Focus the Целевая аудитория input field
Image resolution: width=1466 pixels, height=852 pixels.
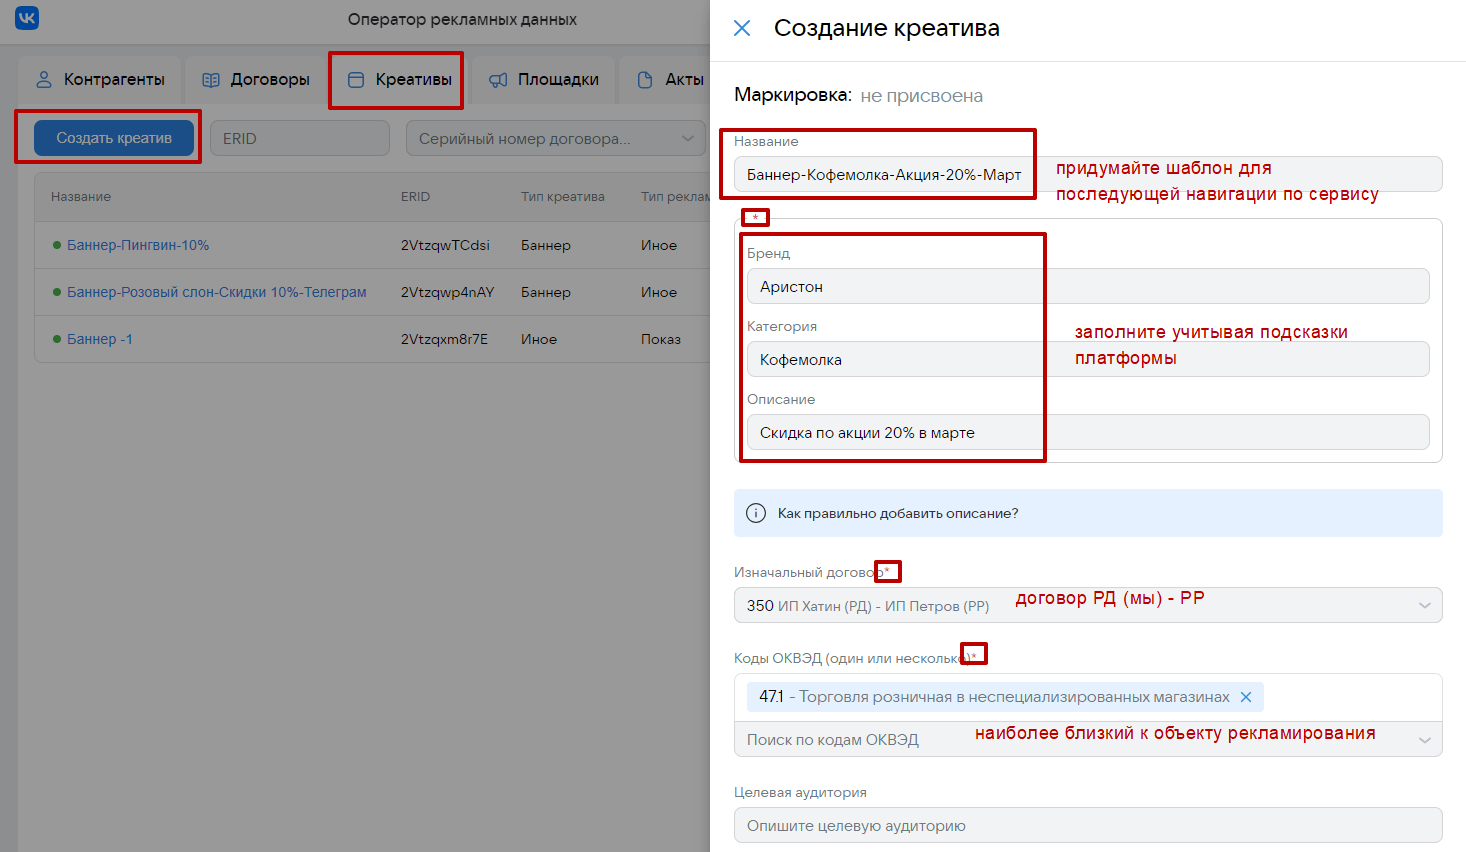[x=1087, y=826]
